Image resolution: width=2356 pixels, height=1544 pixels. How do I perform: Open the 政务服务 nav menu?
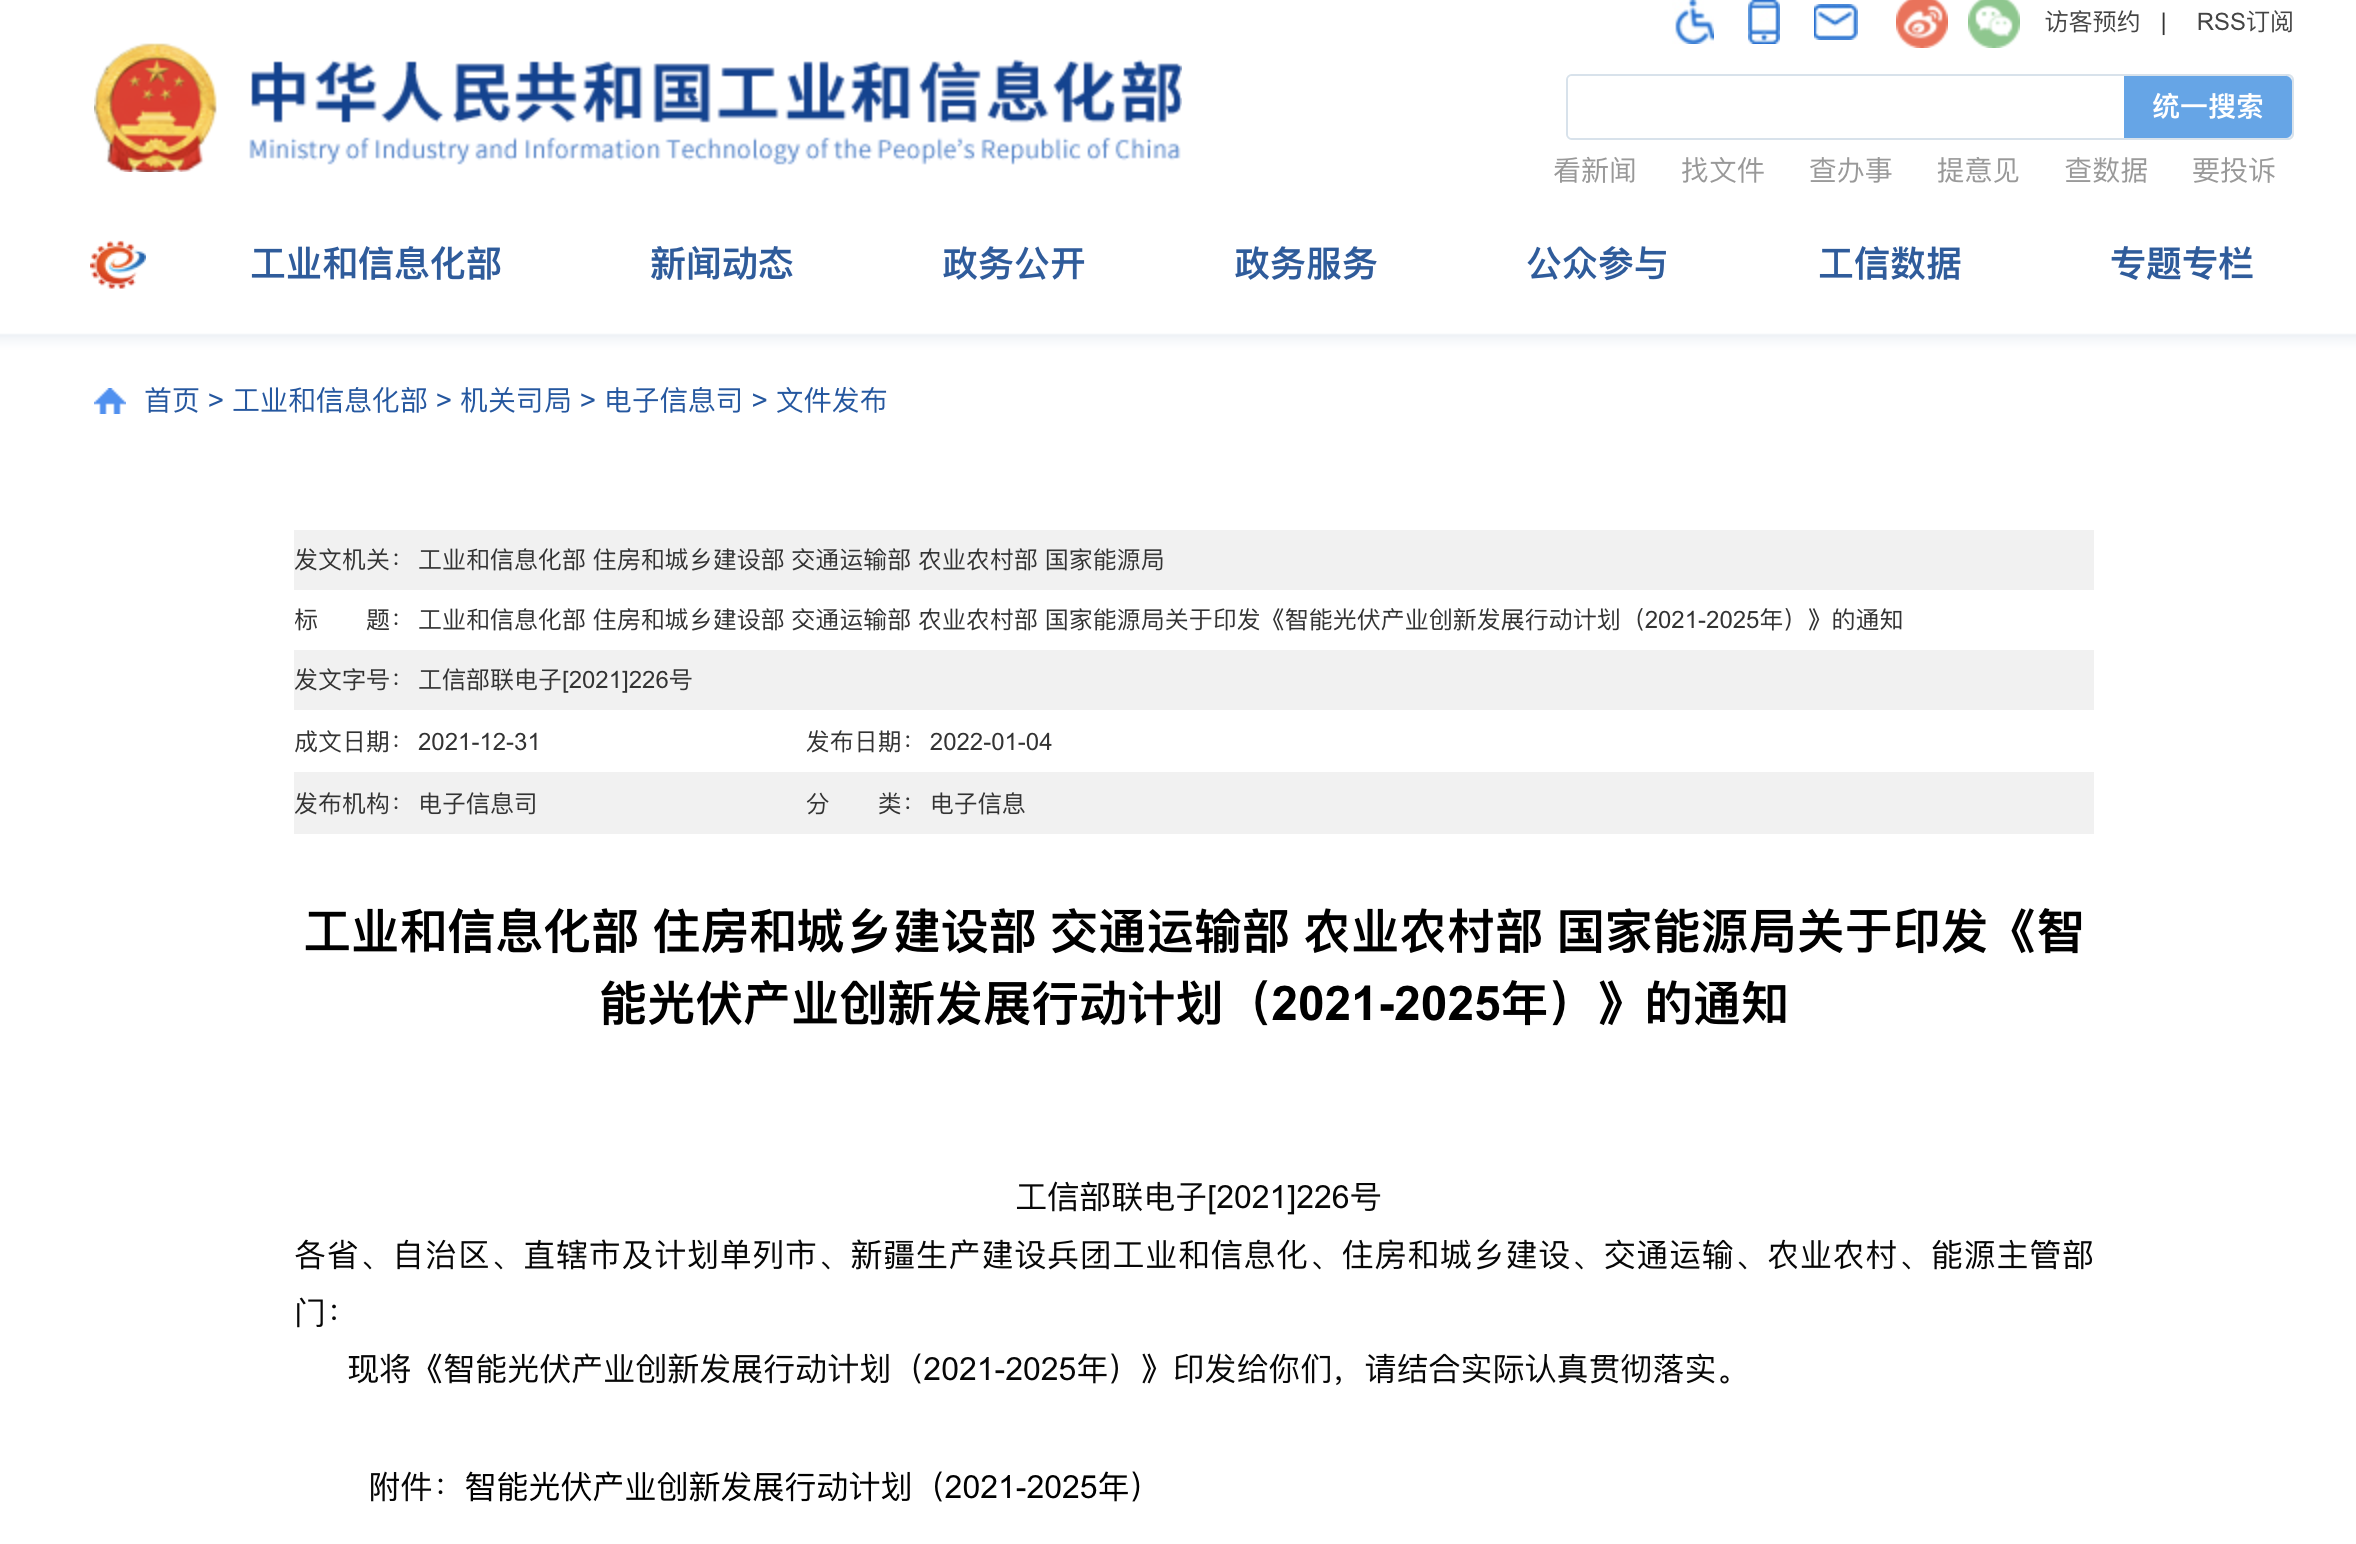(1305, 264)
